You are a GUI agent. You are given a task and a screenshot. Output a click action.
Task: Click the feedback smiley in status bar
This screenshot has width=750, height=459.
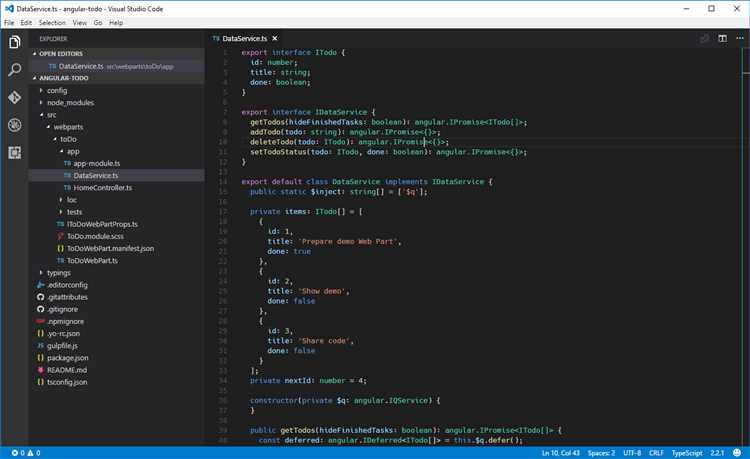point(737,453)
